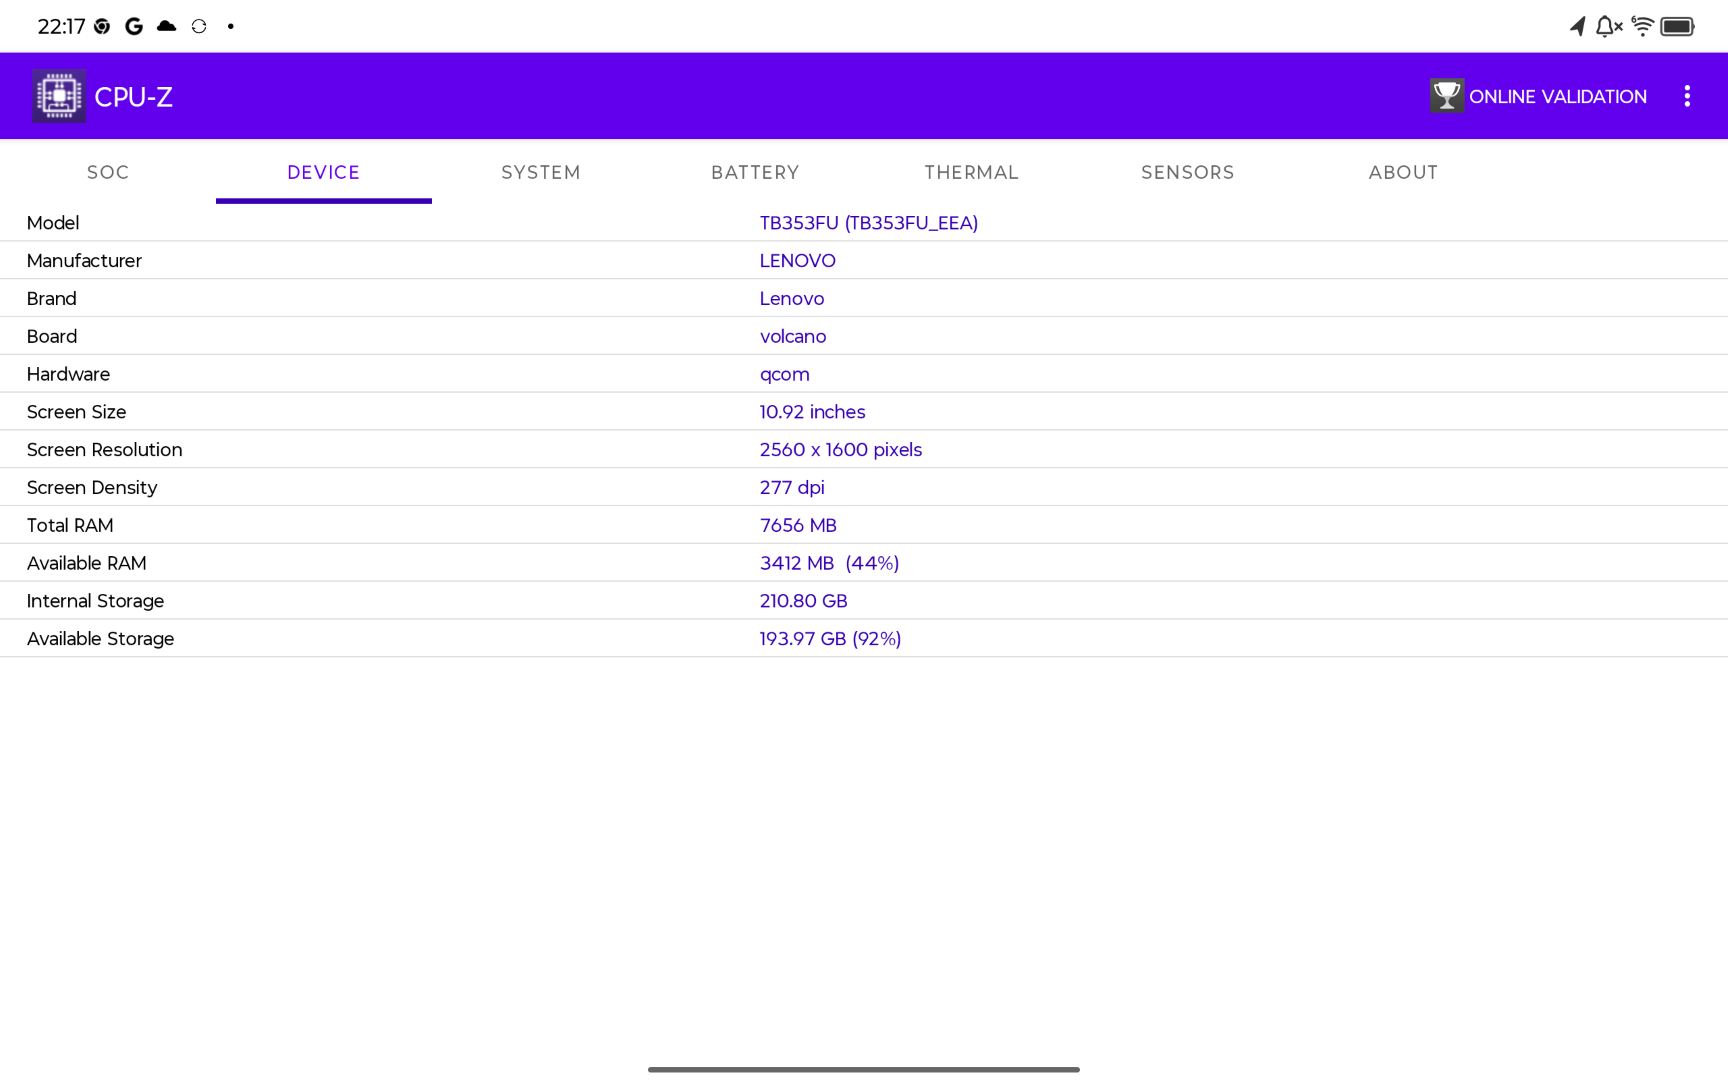
Task: Tap the Online Validation trophy icon
Action: tap(1446, 96)
